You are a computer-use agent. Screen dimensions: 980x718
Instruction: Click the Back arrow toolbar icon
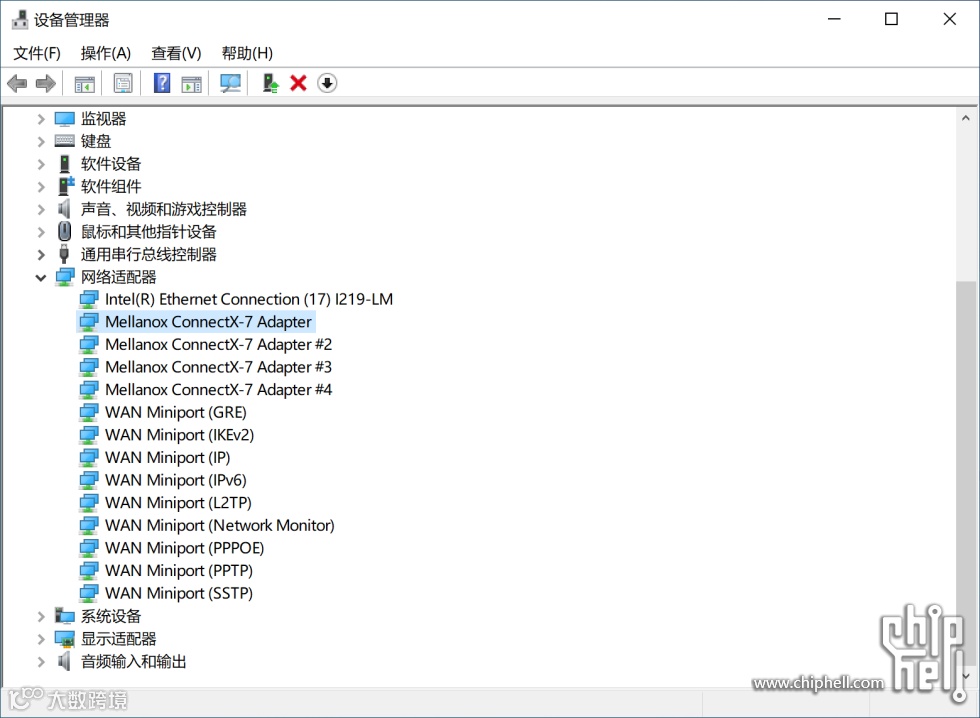[17, 83]
